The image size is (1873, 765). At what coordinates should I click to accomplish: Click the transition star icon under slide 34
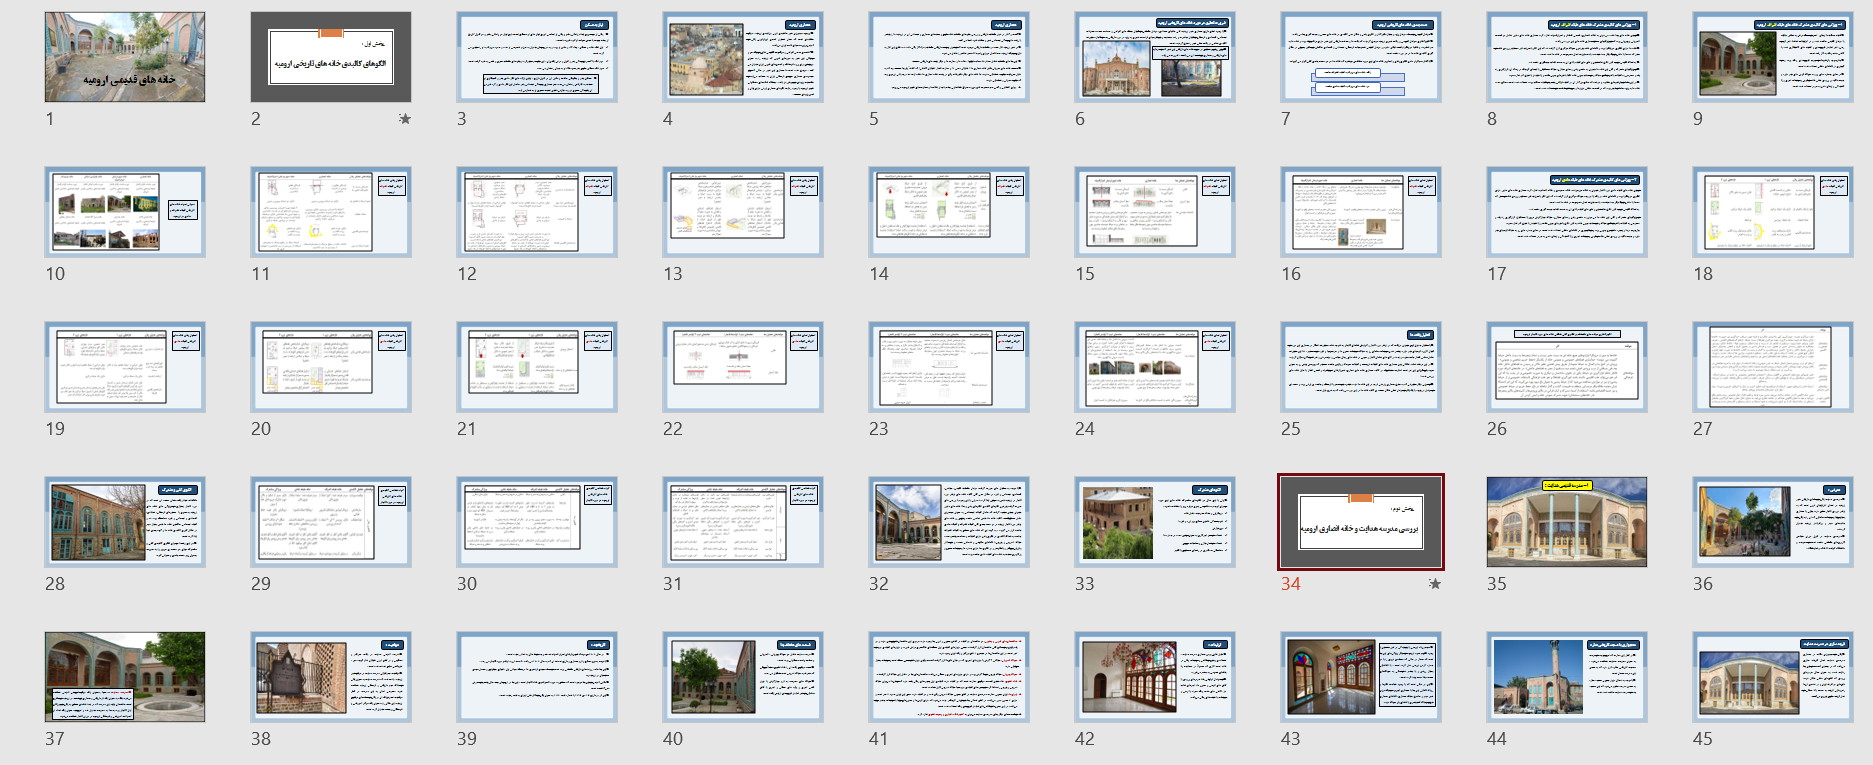click(1434, 584)
